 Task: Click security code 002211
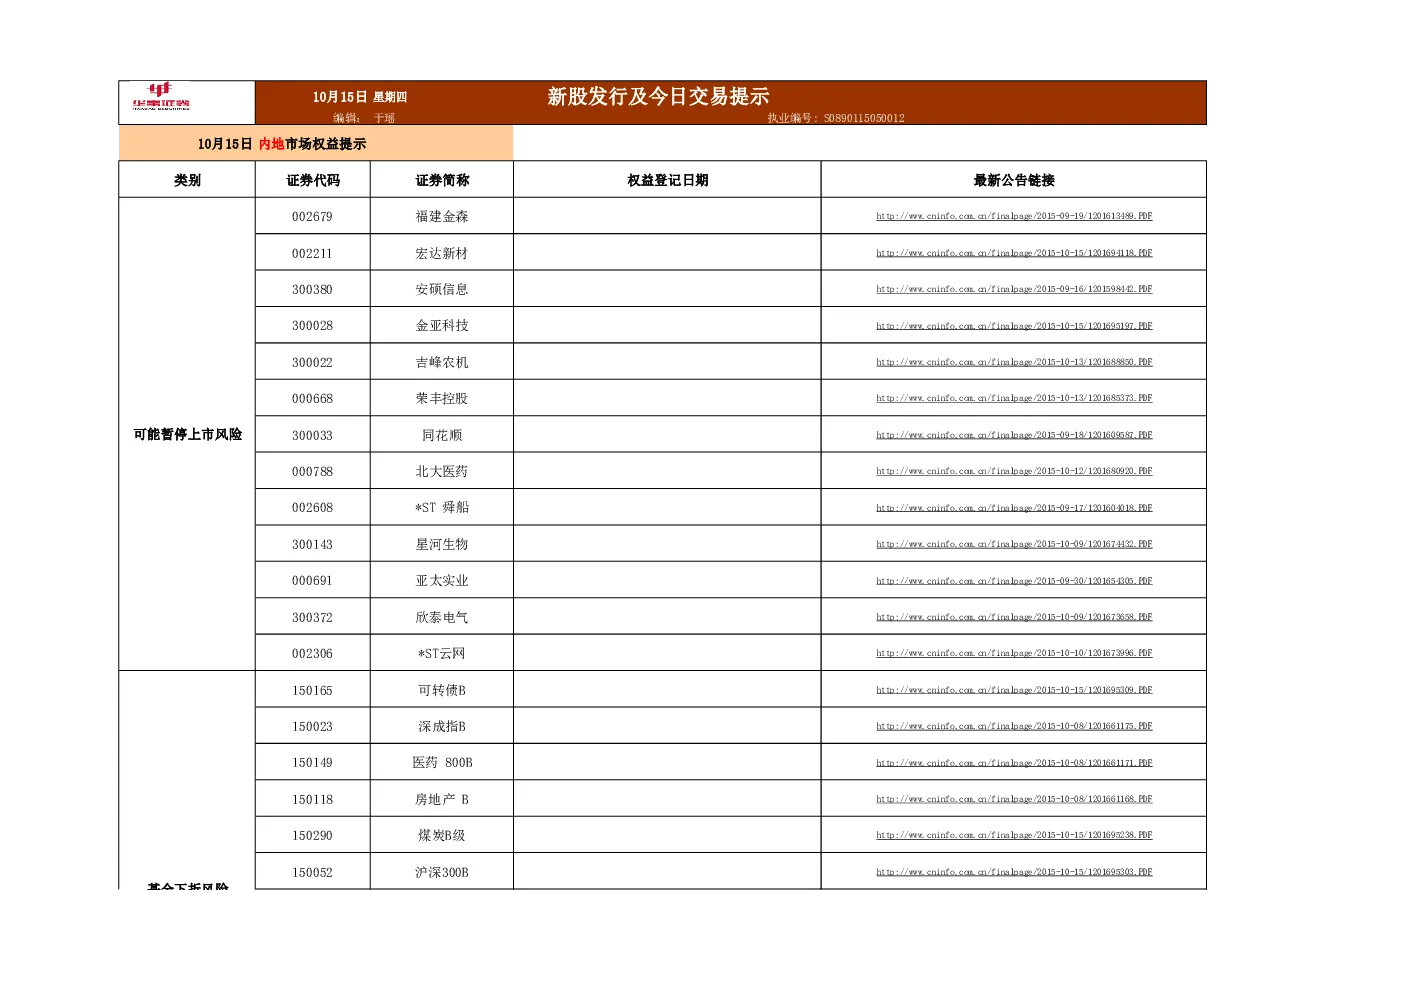312,253
